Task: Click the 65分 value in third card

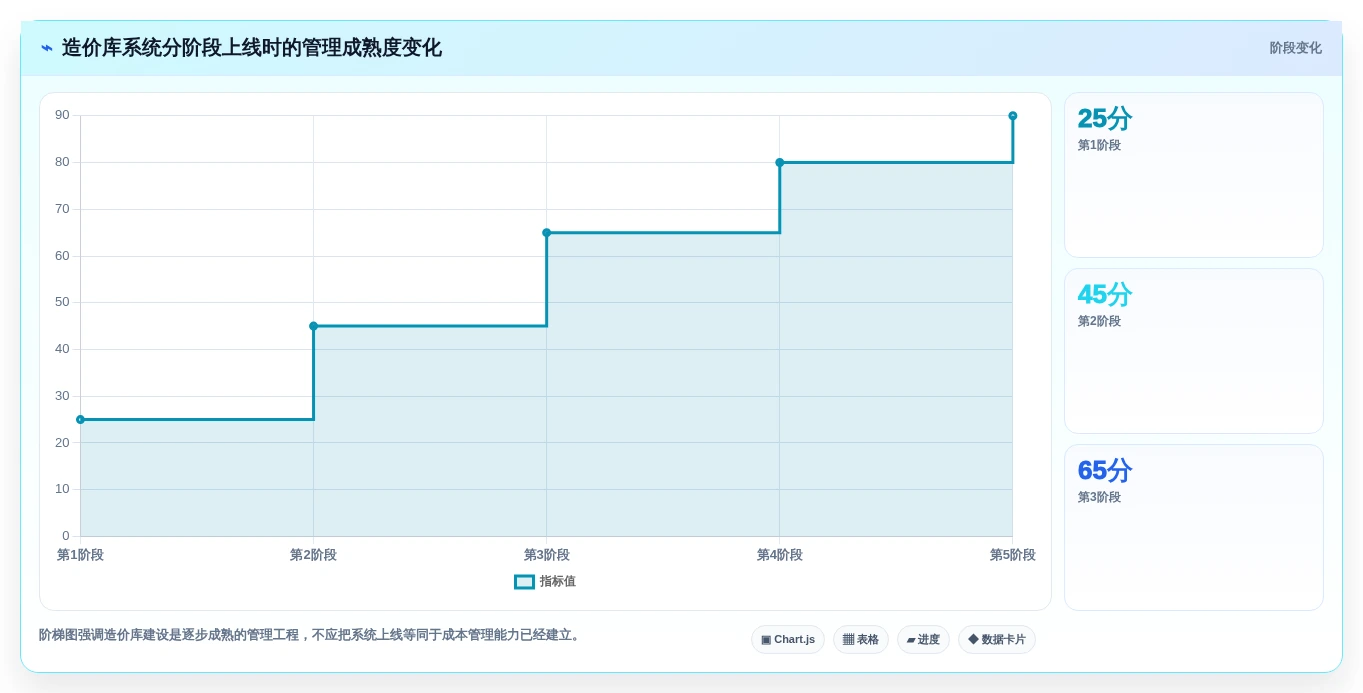Action: [x=1105, y=471]
